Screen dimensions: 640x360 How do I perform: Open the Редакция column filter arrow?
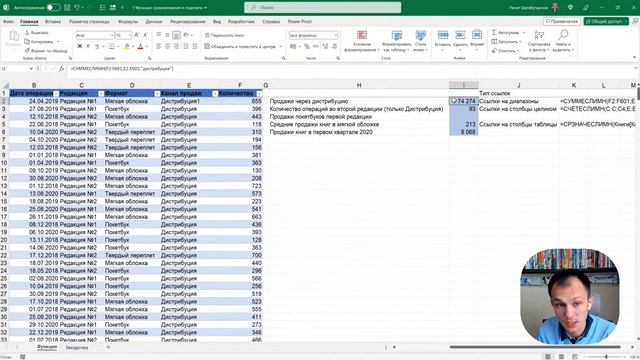[x=101, y=93]
